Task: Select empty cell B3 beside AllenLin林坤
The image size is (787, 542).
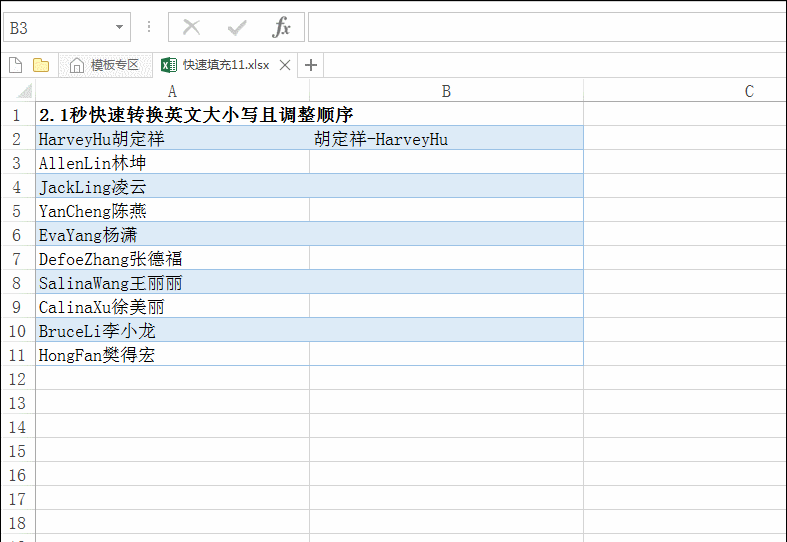Action: tap(446, 163)
